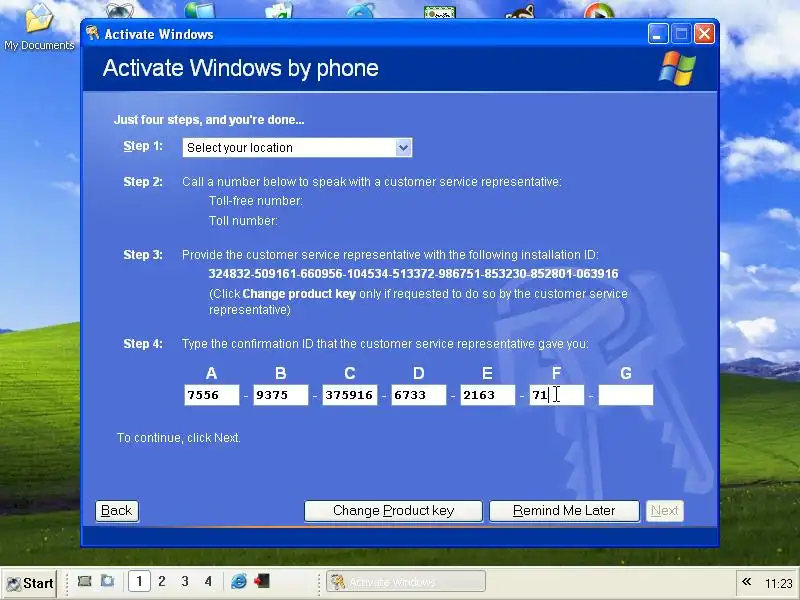Go back with the Back button

tap(117, 511)
